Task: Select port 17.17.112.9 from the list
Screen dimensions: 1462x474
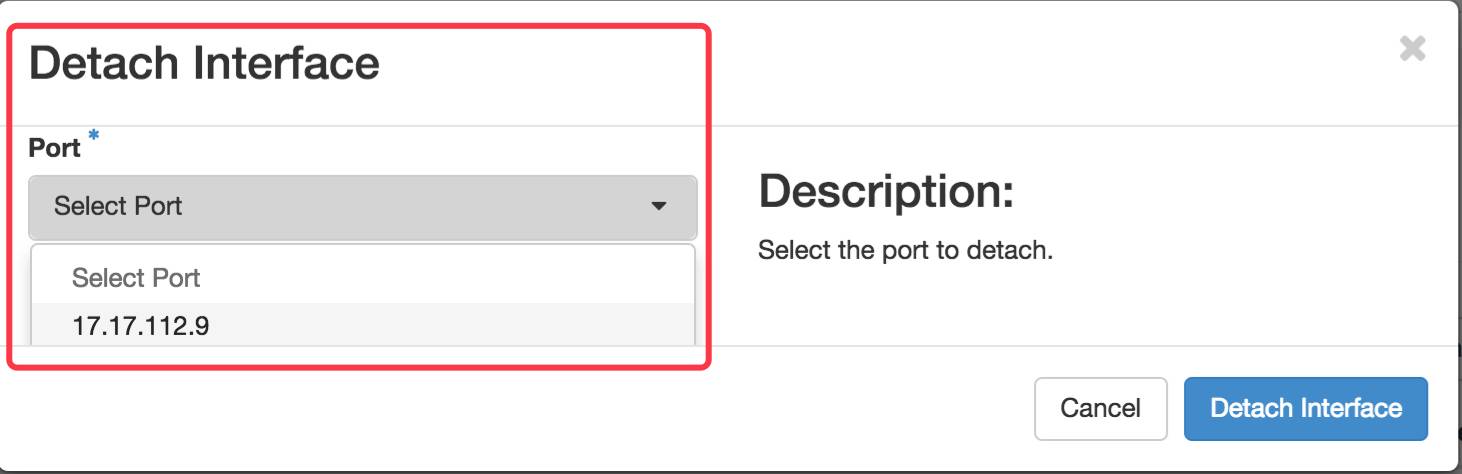Action: click(x=140, y=326)
